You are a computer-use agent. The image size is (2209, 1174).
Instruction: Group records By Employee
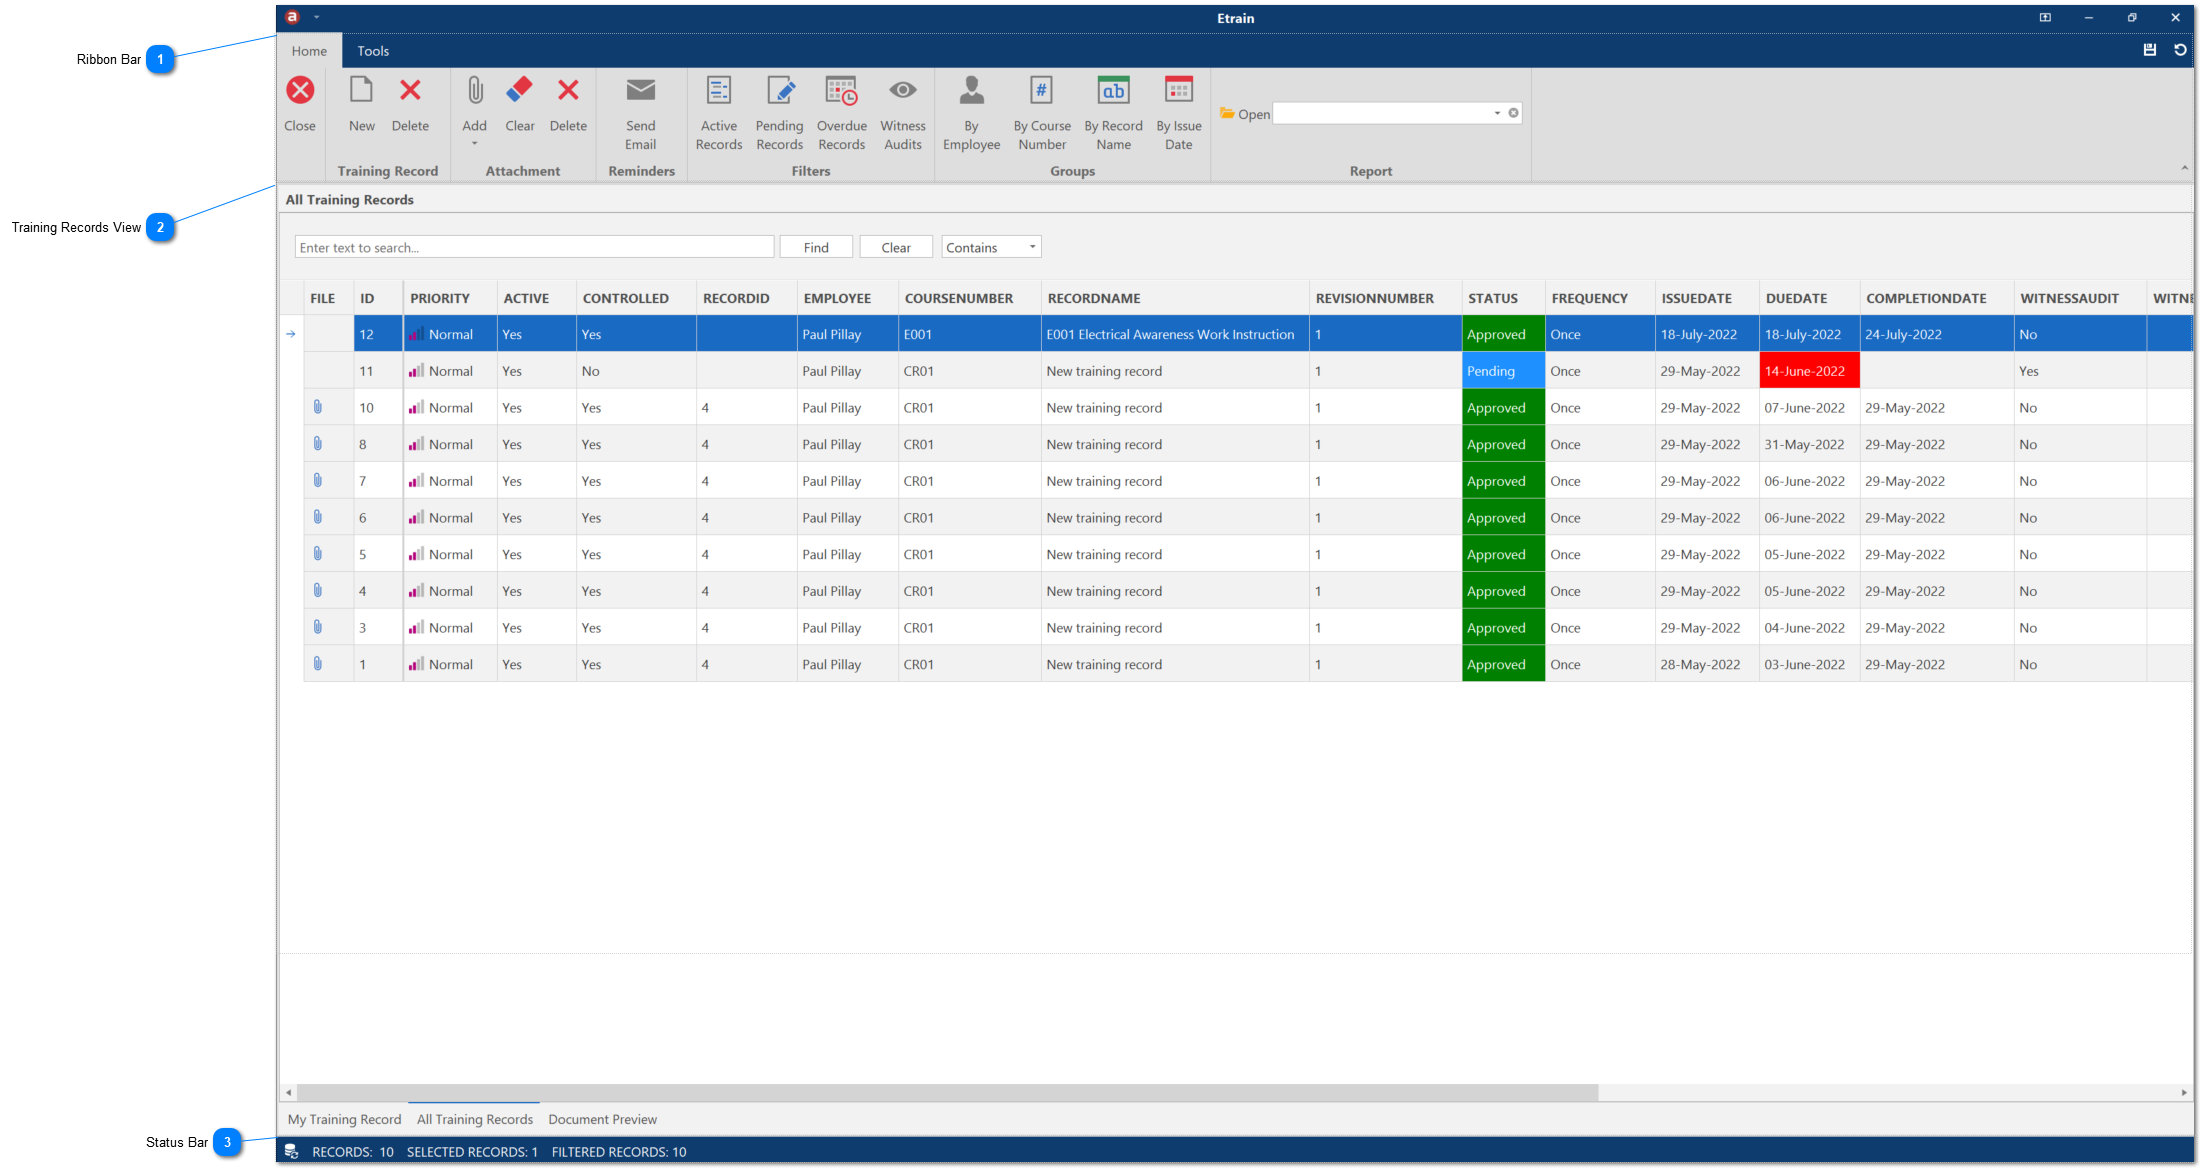tap(971, 113)
